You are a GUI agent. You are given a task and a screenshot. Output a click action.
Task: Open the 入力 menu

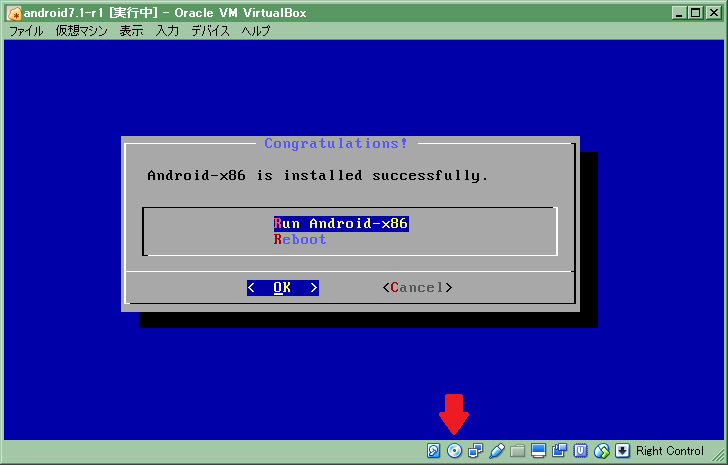coord(167,31)
